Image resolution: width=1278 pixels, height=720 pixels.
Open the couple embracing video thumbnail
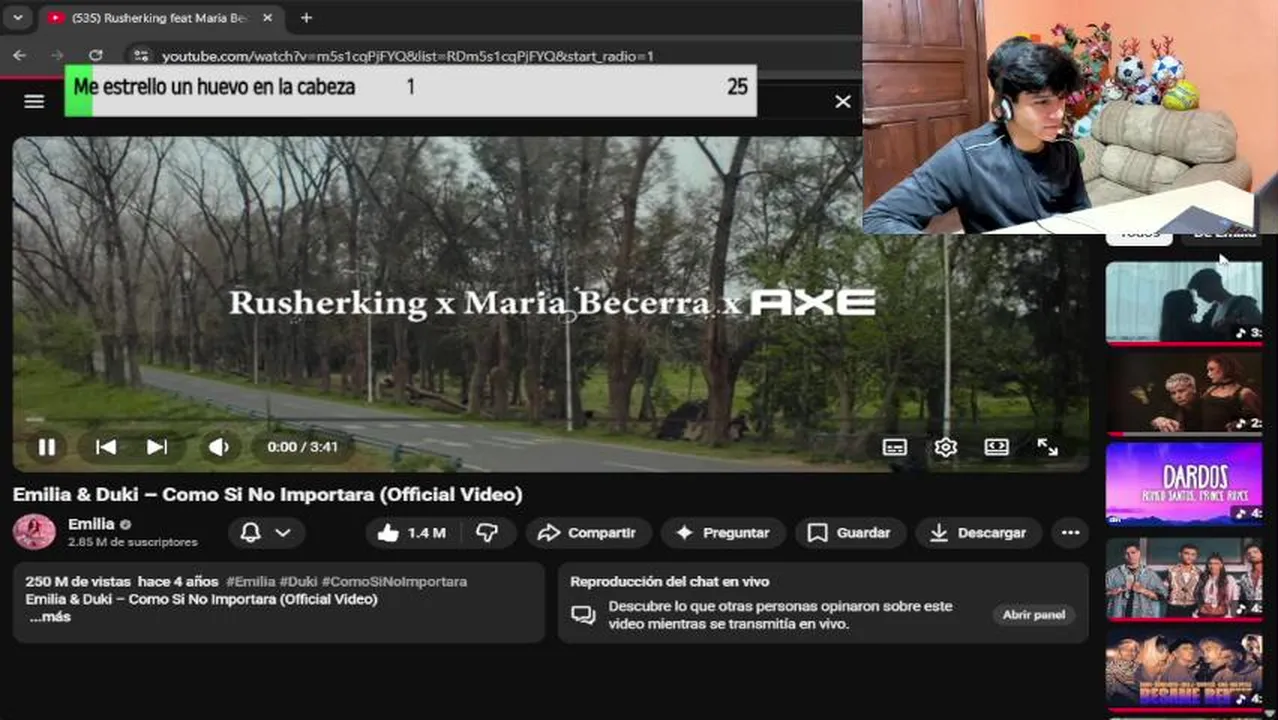tap(1184, 303)
